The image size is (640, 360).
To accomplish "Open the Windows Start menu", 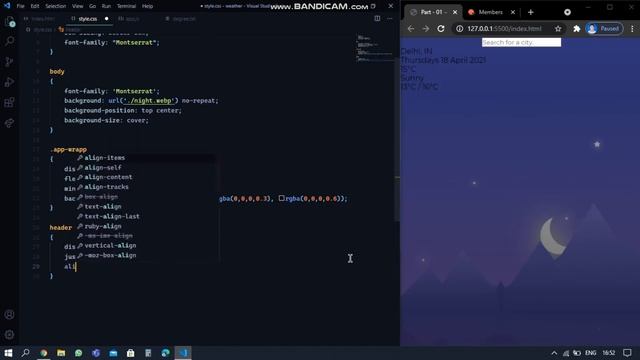I will coord(8,353).
